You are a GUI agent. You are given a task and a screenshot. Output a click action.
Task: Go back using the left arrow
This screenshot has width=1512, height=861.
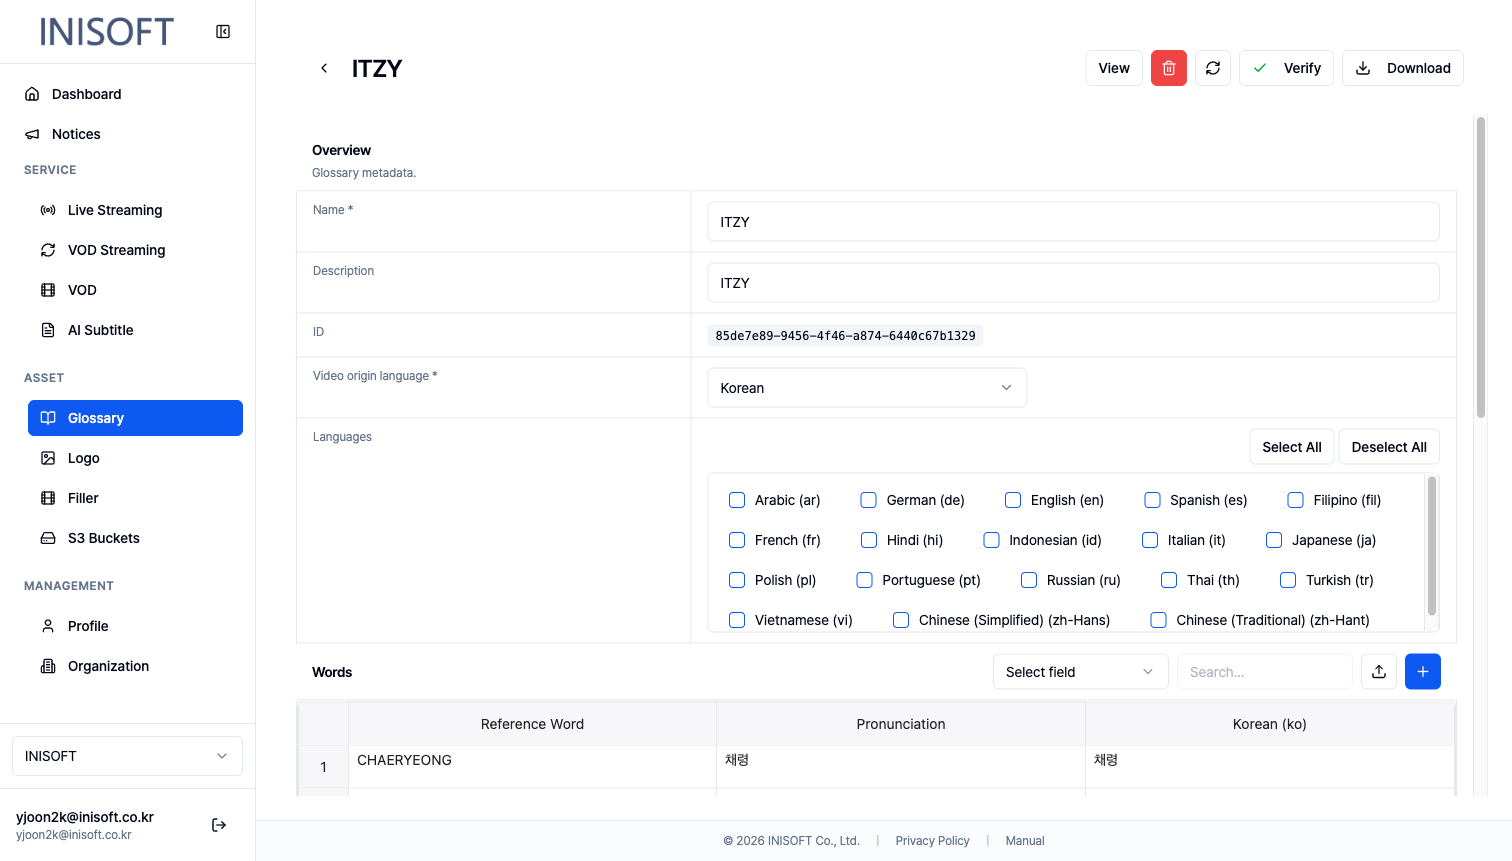(x=324, y=68)
